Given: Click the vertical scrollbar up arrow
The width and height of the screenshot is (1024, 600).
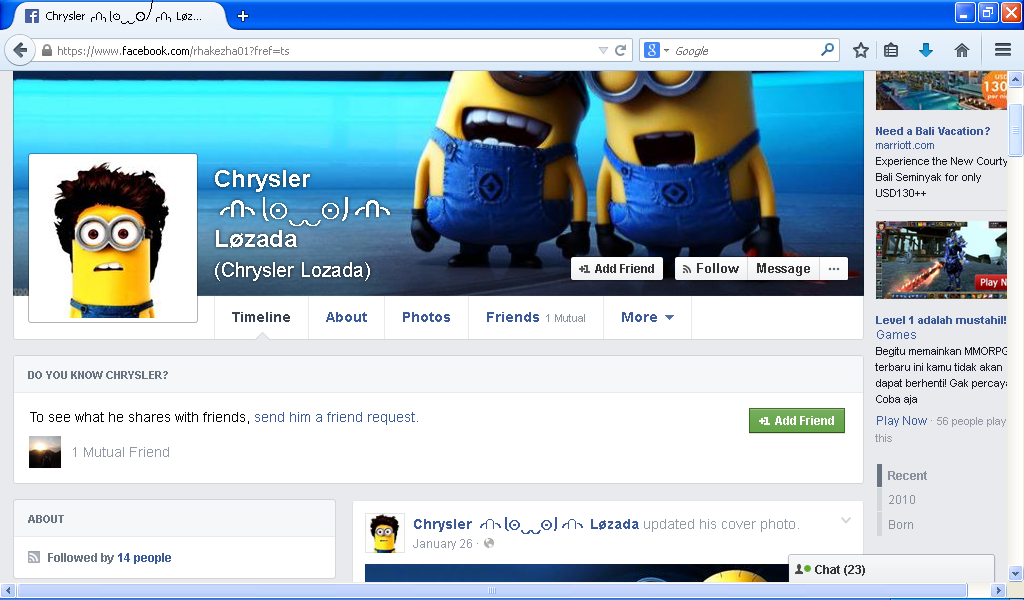Looking at the screenshot, I should pos(1015,79).
